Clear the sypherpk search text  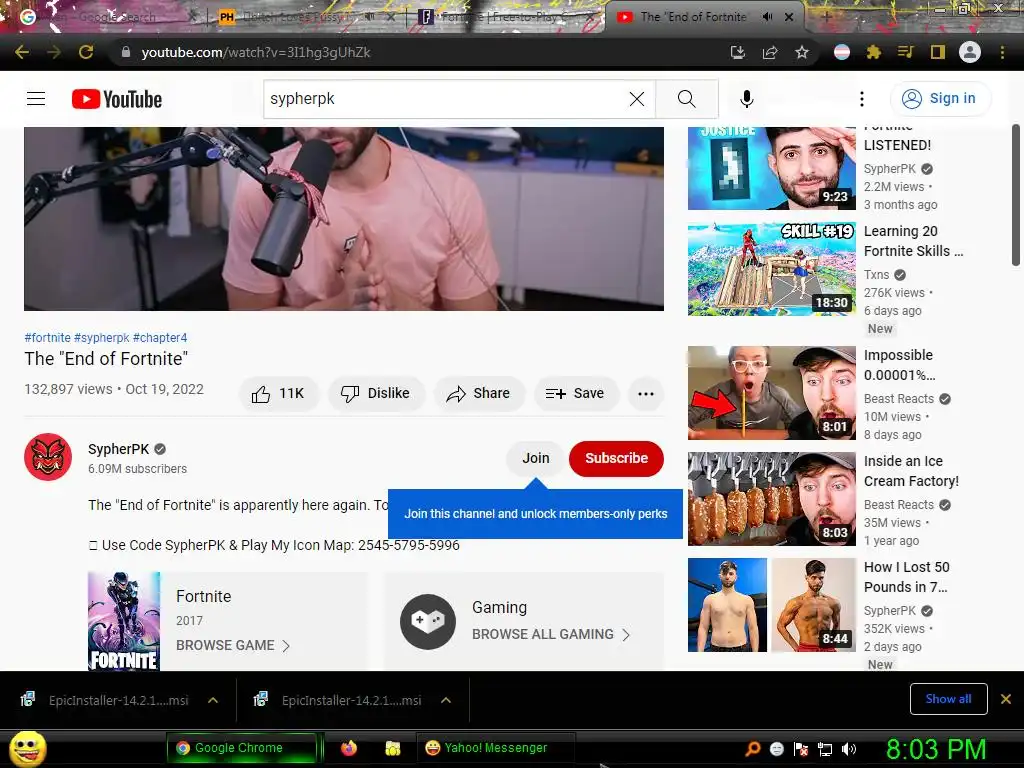tap(637, 99)
